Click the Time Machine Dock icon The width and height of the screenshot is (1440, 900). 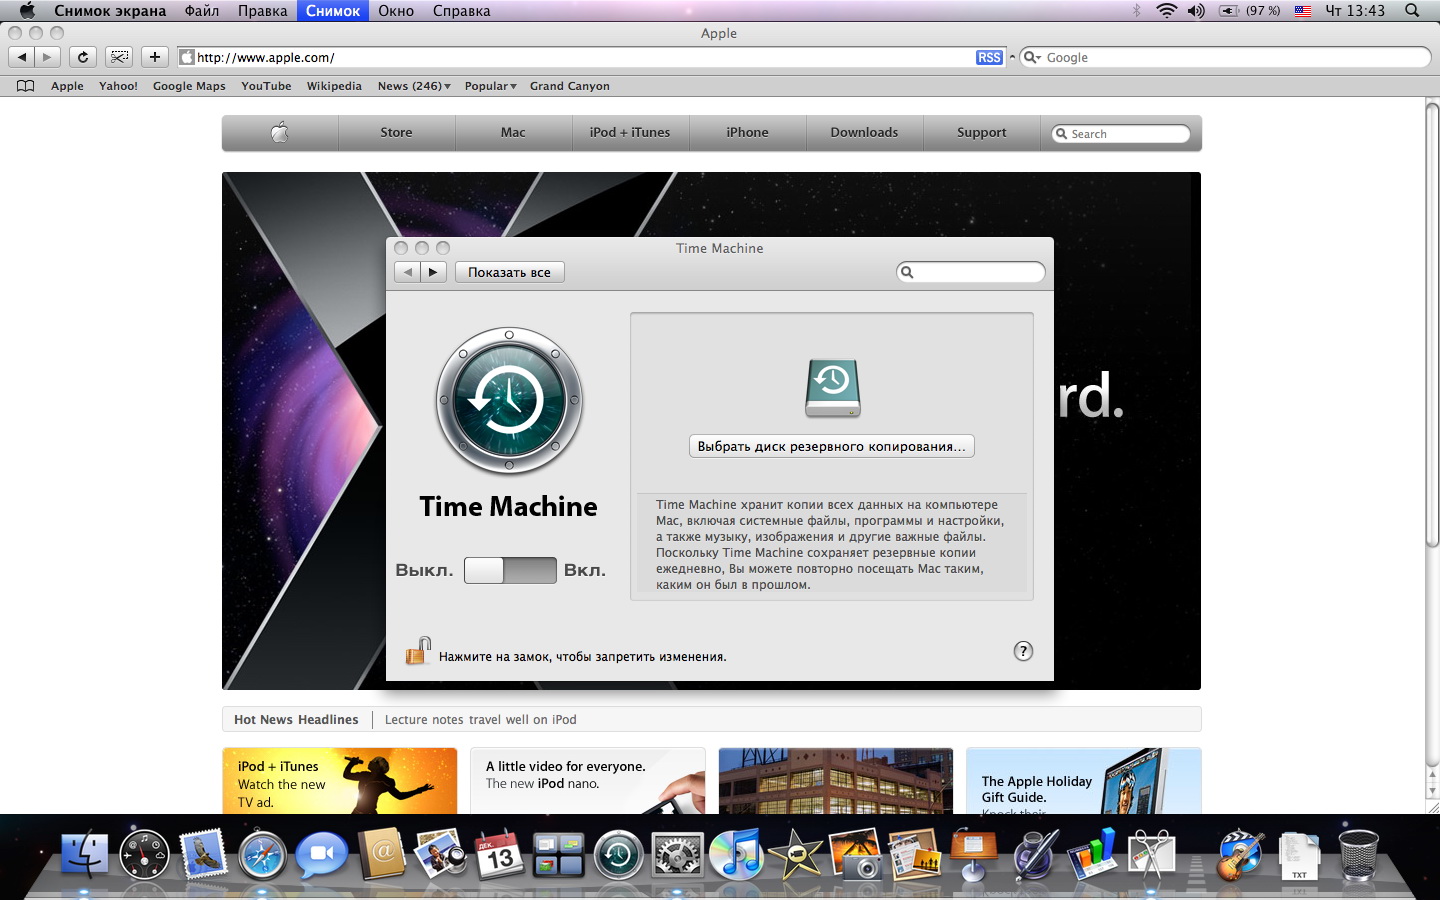click(618, 855)
